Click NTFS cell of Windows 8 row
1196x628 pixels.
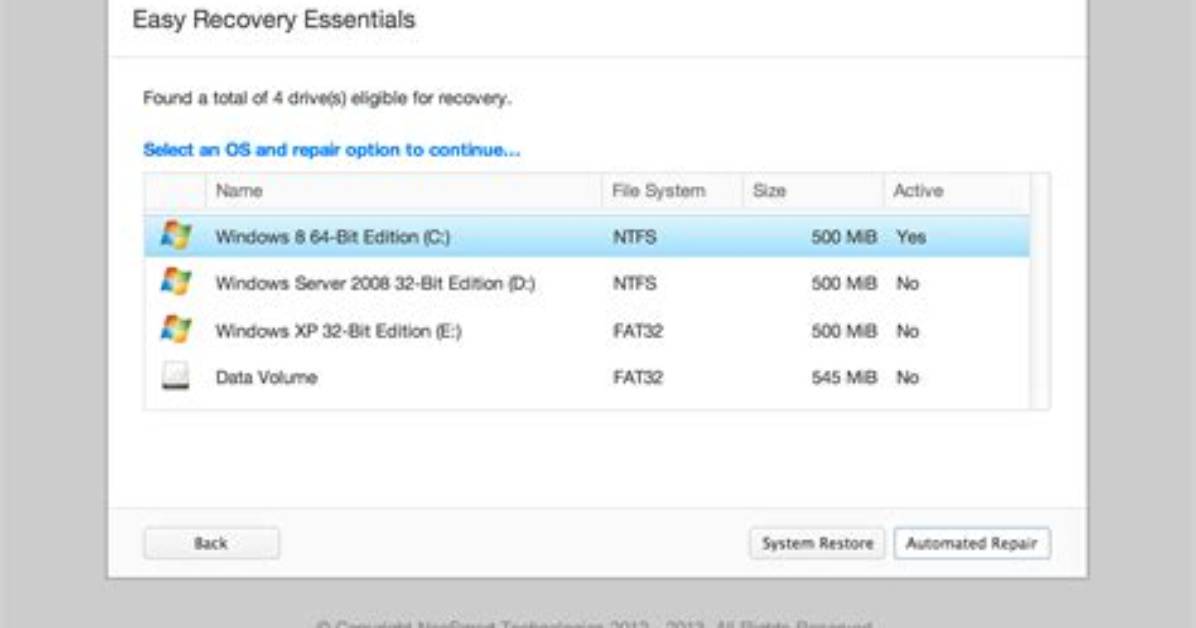pos(635,237)
